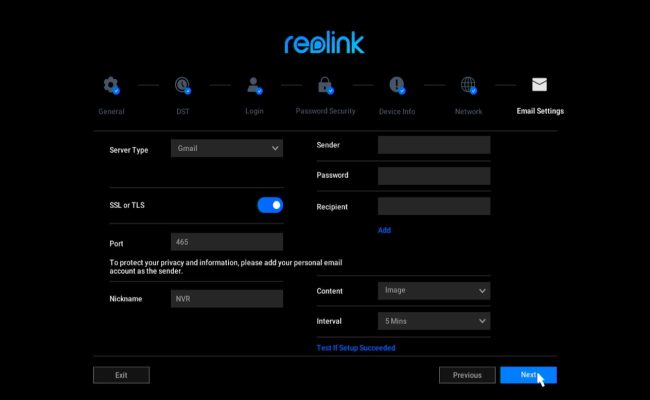Screen dimensions: 650x400
Task: Click Test If Setup Succeeded link
Action: [356, 348]
